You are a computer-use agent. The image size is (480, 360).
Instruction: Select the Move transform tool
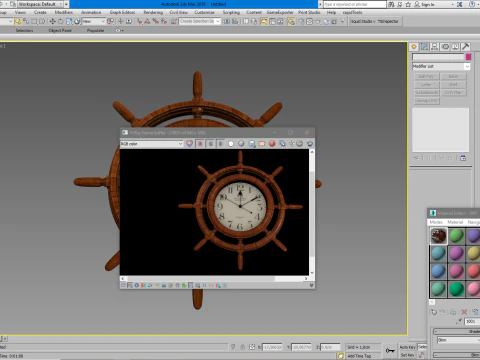(53, 21)
